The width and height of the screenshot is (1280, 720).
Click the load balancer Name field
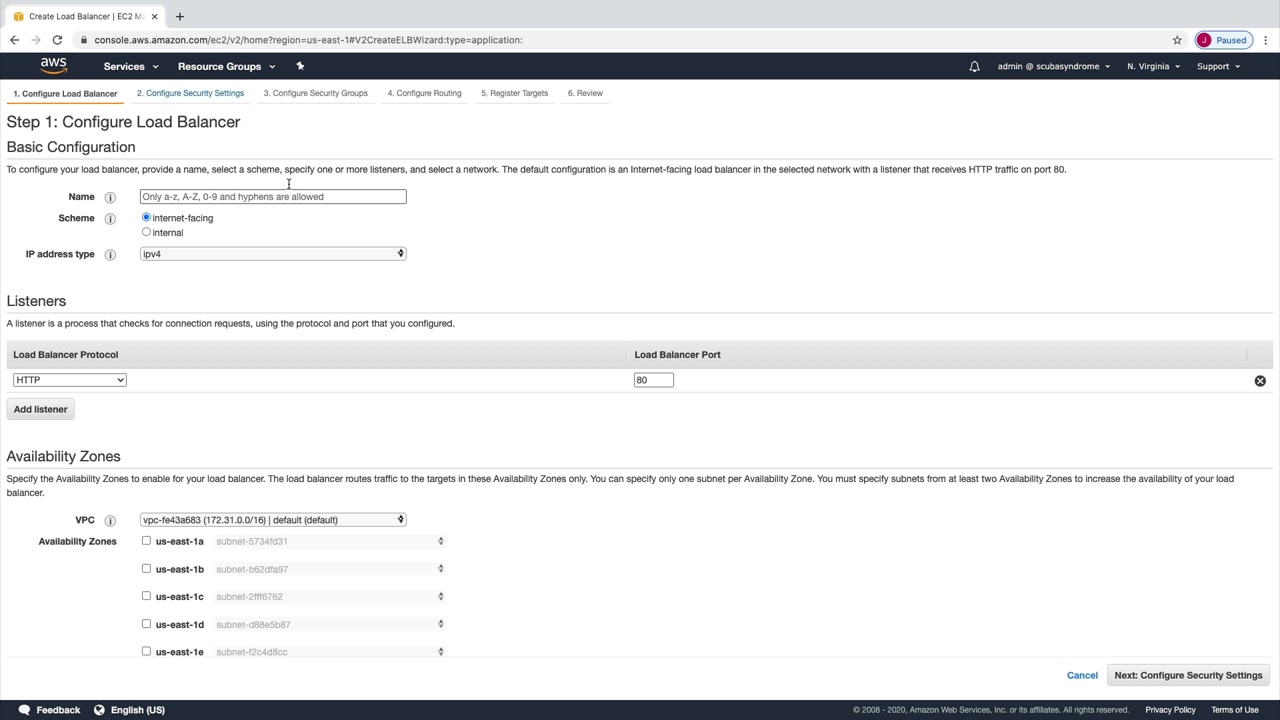(273, 197)
